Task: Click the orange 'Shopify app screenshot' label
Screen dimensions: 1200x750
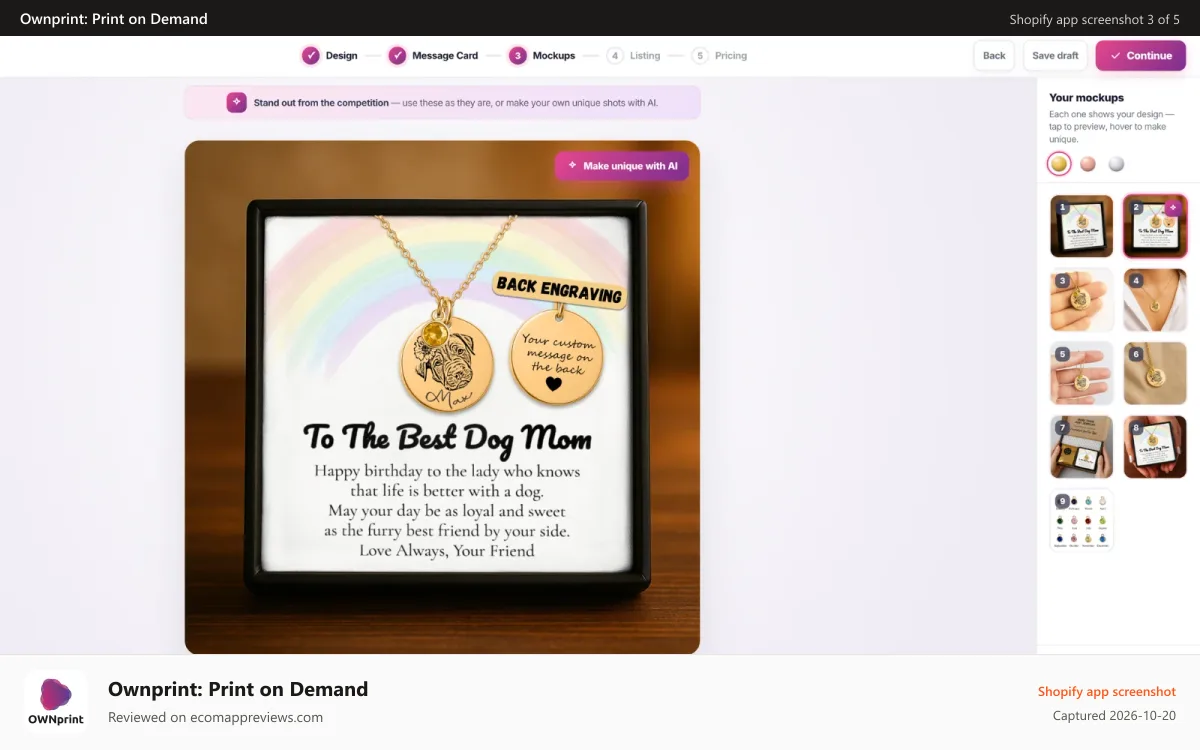Action: click(1107, 691)
